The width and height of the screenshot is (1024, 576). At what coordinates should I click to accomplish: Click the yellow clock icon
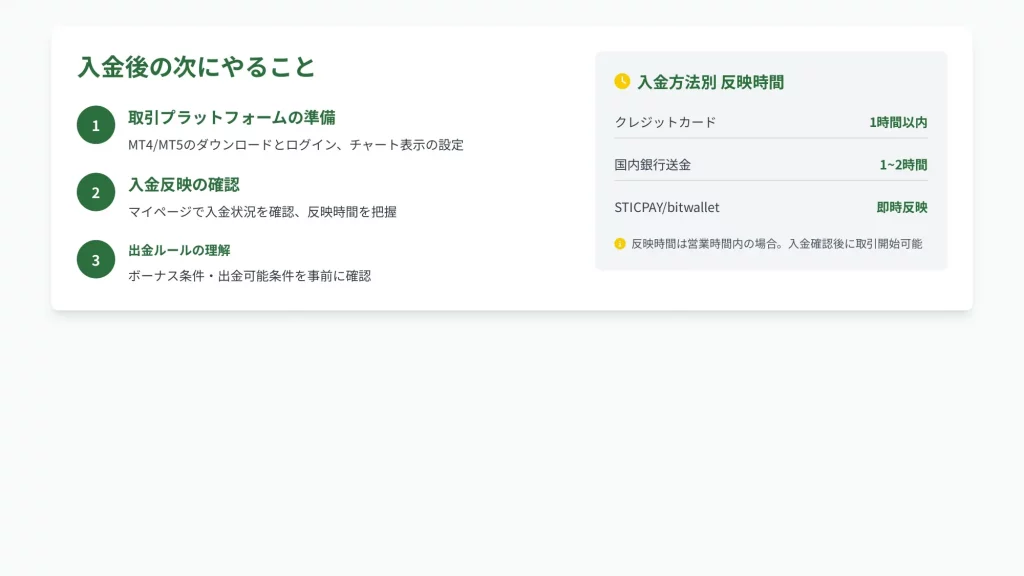point(622,81)
